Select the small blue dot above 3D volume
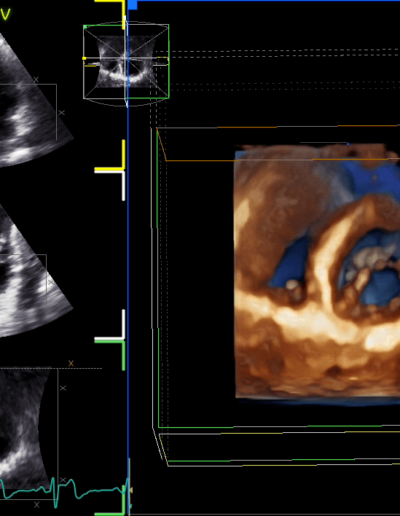This screenshot has height=516, width=400. tap(348, 144)
